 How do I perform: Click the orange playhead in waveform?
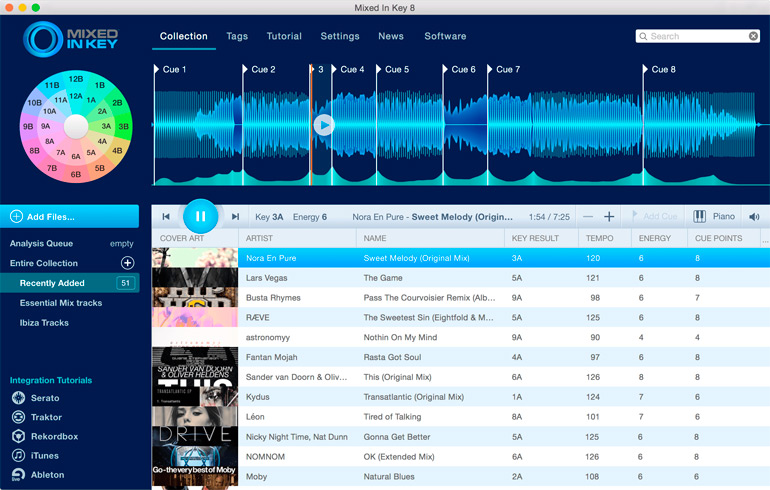311,125
